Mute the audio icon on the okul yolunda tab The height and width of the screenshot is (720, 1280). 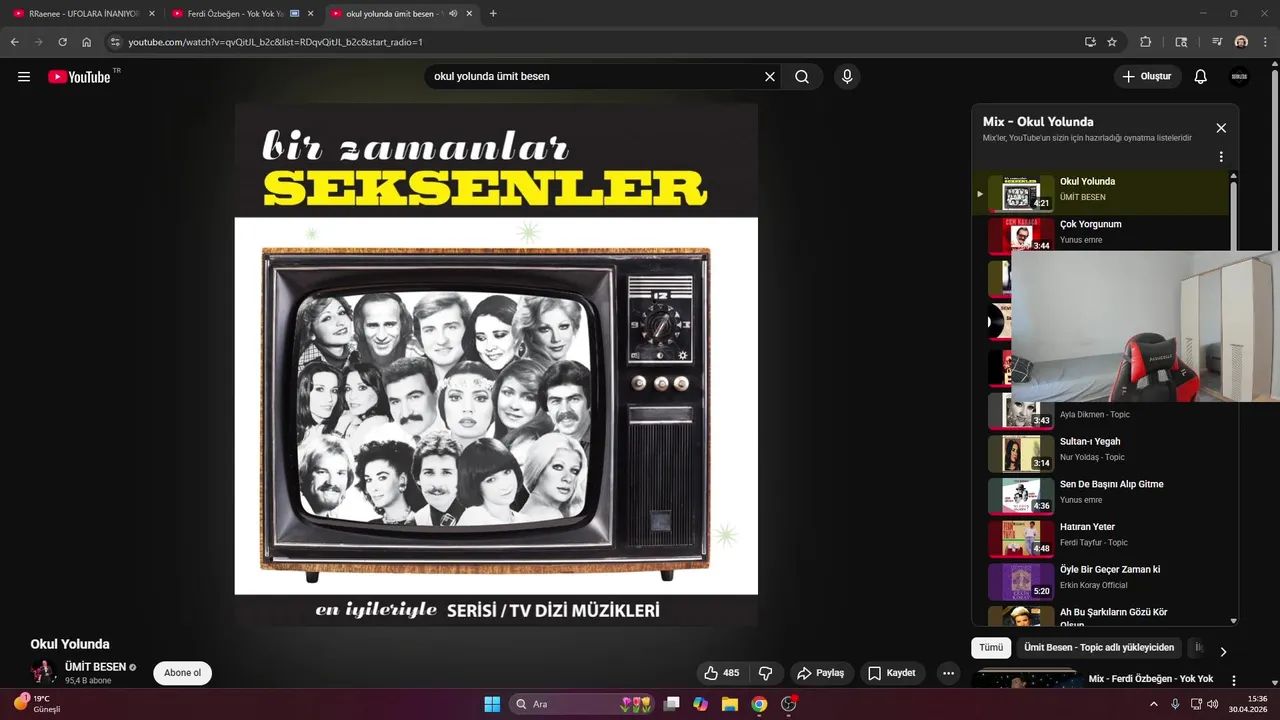pos(453,14)
